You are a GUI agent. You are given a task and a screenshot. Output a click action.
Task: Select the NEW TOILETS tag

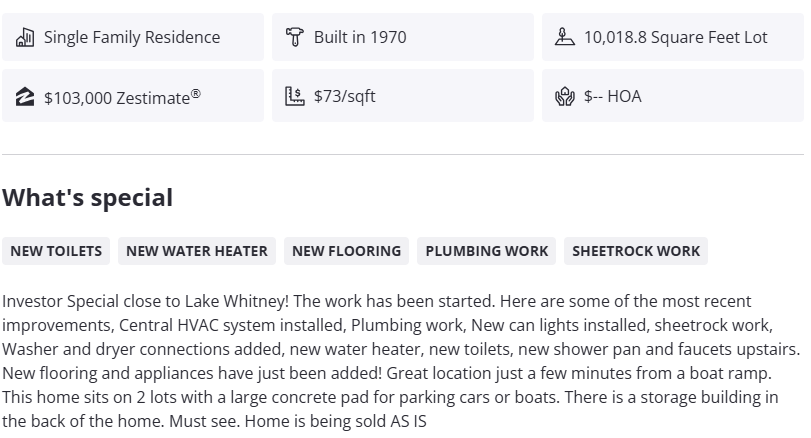click(56, 251)
